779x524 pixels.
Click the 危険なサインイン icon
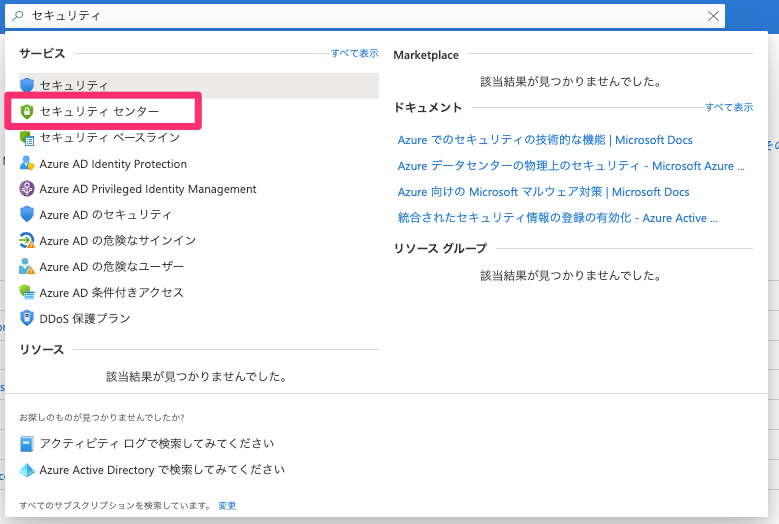coord(27,240)
